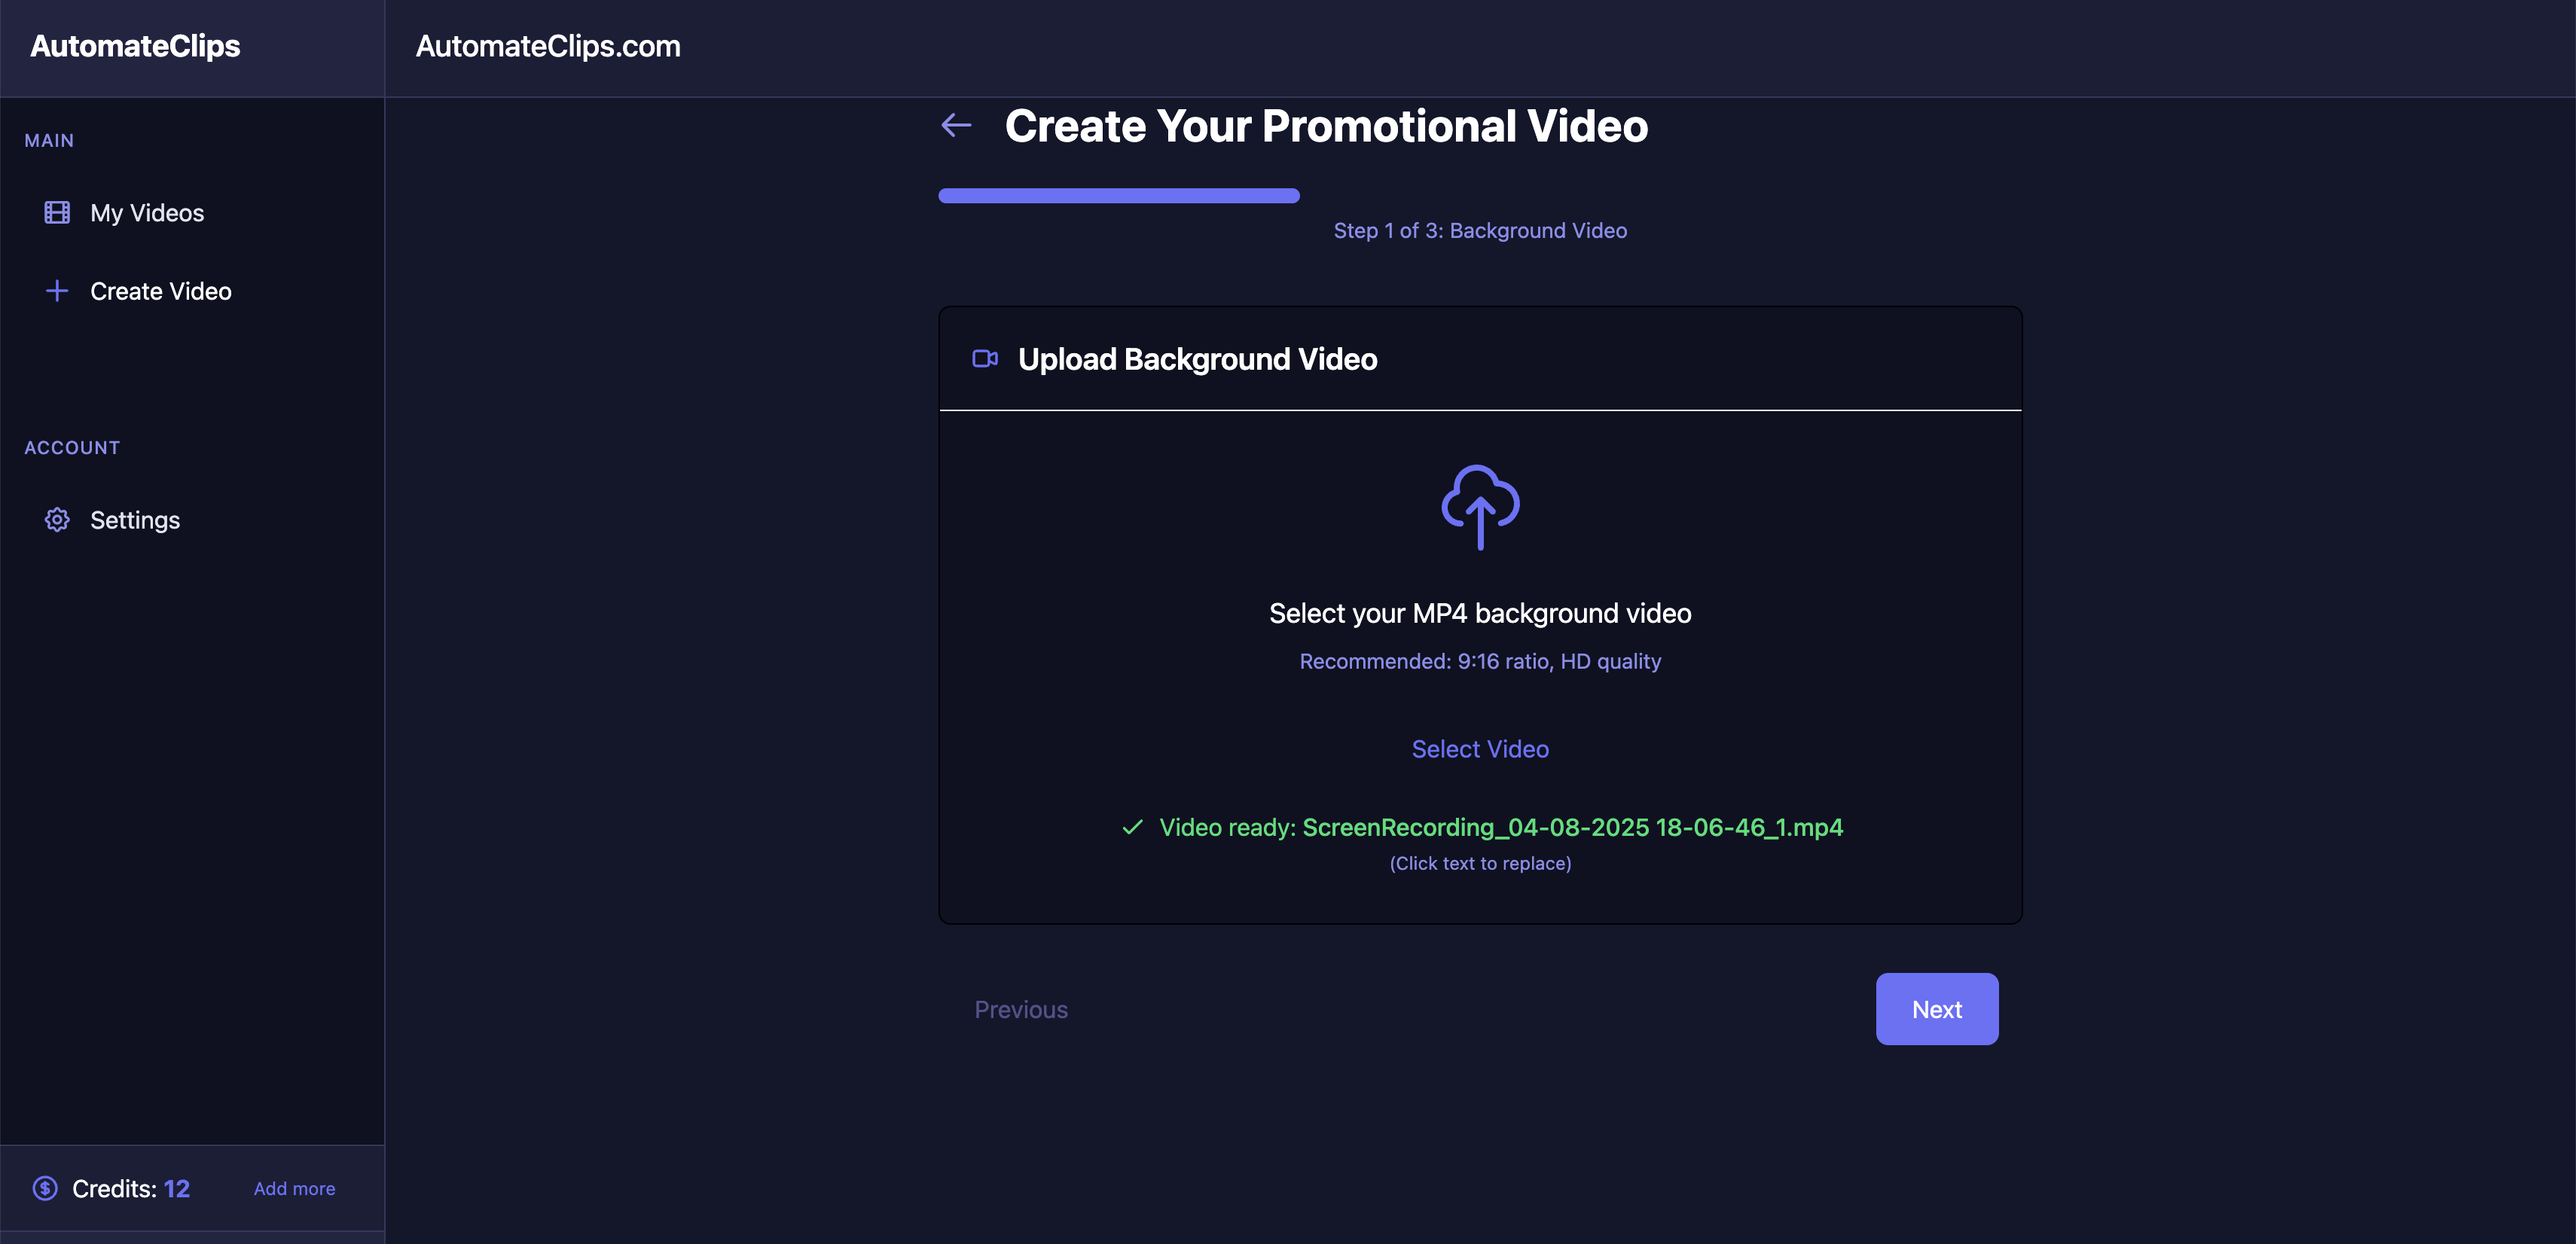Click ScreenRecording_04-08-2025 filename to replace video
The width and height of the screenshot is (2576, 1244).
click(1572, 827)
